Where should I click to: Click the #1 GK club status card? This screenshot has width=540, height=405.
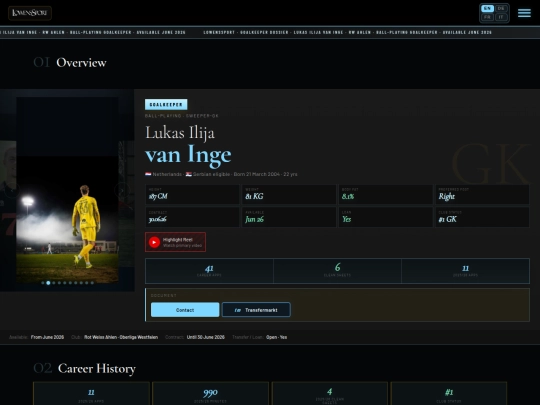[x=482, y=217]
